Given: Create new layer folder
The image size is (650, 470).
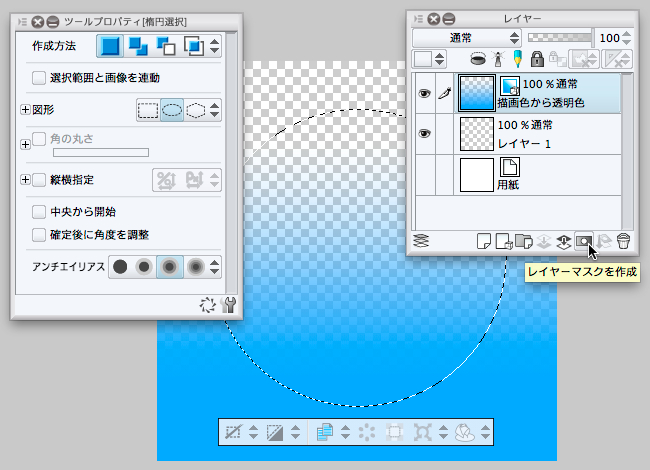Looking at the screenshot, I should pos(524,241).
